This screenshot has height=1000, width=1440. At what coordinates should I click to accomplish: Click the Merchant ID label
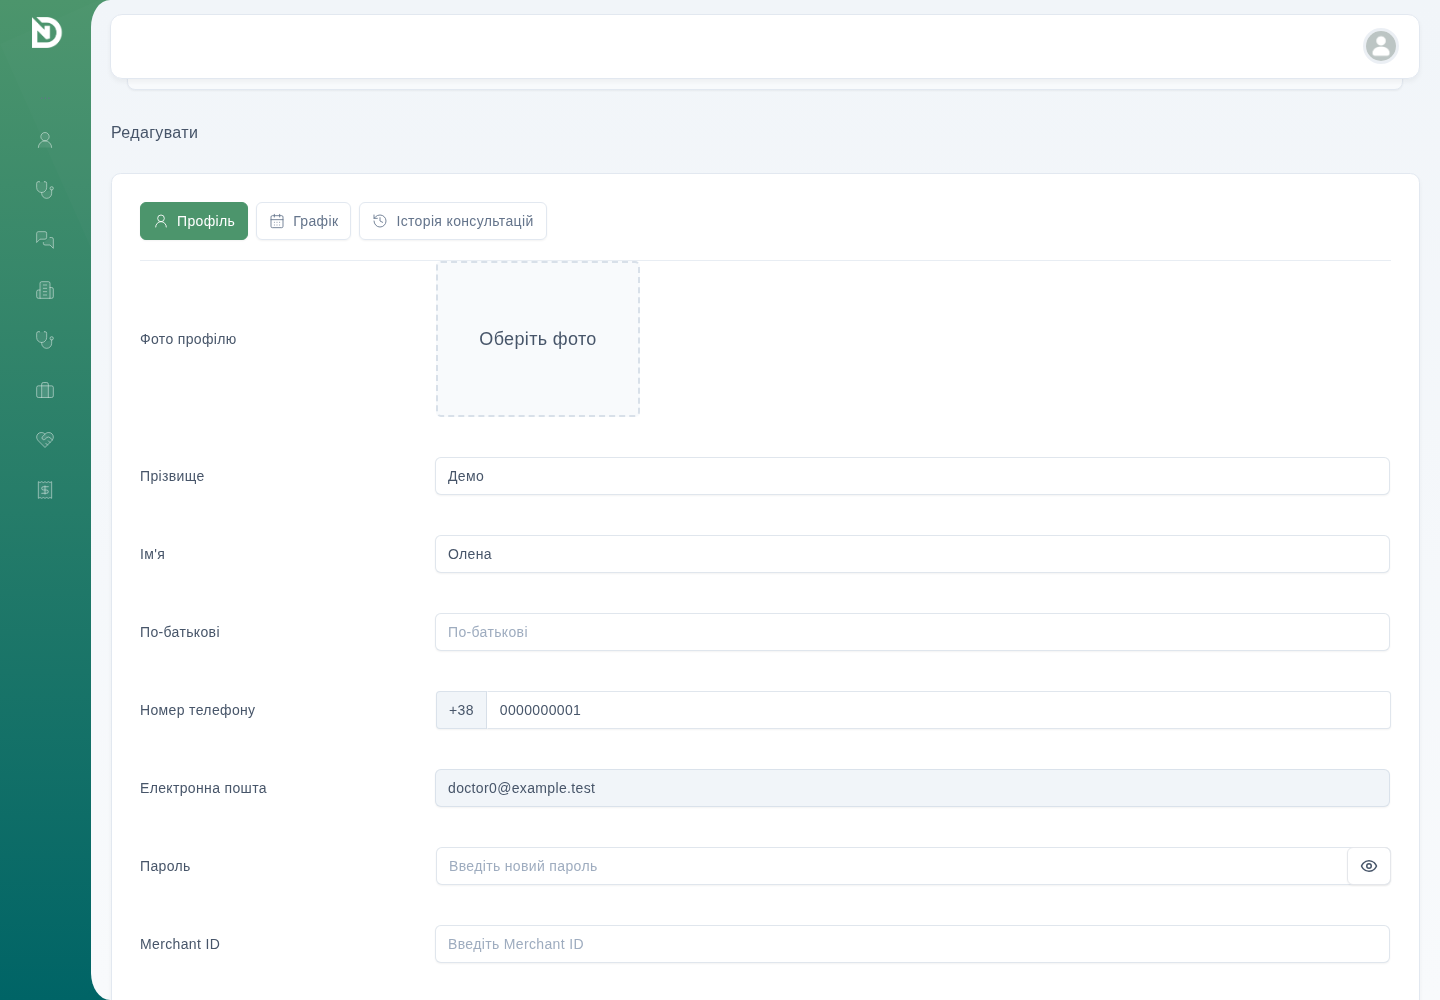coord(180,944)
